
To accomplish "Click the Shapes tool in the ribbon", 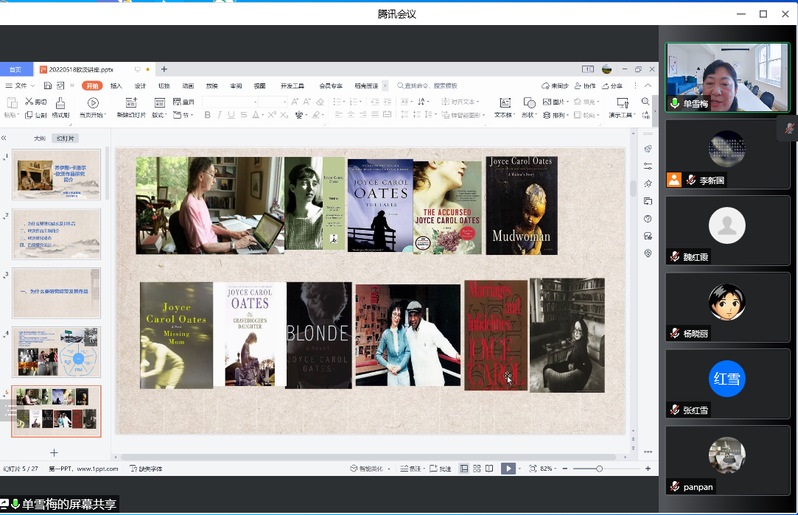I will coord(531,102).
